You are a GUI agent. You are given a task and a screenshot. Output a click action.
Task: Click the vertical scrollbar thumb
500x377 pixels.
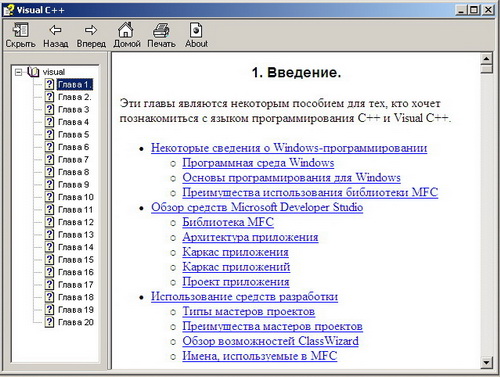click(486, 69)
